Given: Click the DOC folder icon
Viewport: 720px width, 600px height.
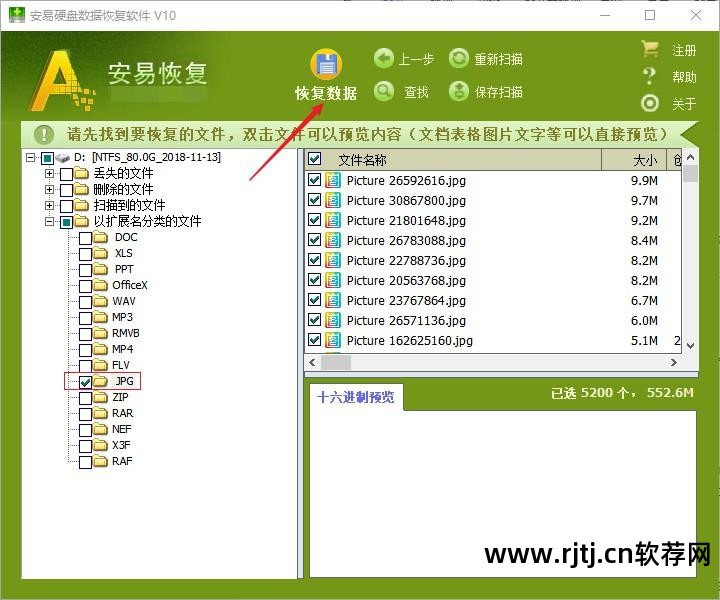Looking at the screenshot, I should pyautogui.click(x=100, y=237).
